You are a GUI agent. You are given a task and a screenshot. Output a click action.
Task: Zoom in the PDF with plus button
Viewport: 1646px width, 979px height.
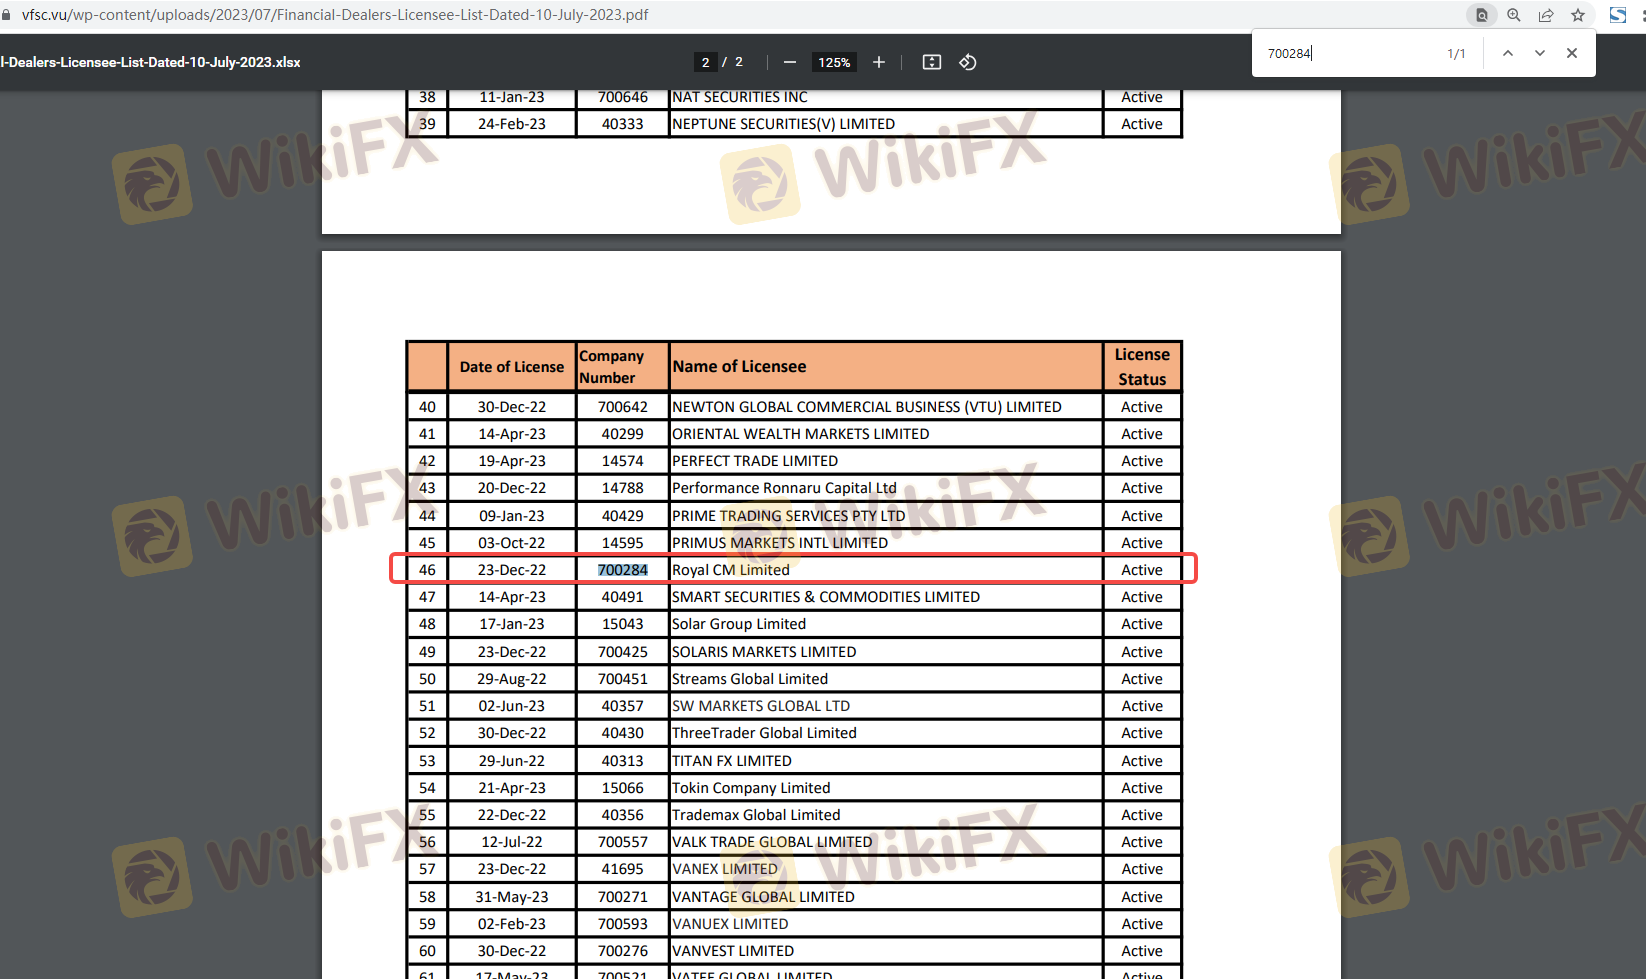pyautogui.click(x=879, y=62)
